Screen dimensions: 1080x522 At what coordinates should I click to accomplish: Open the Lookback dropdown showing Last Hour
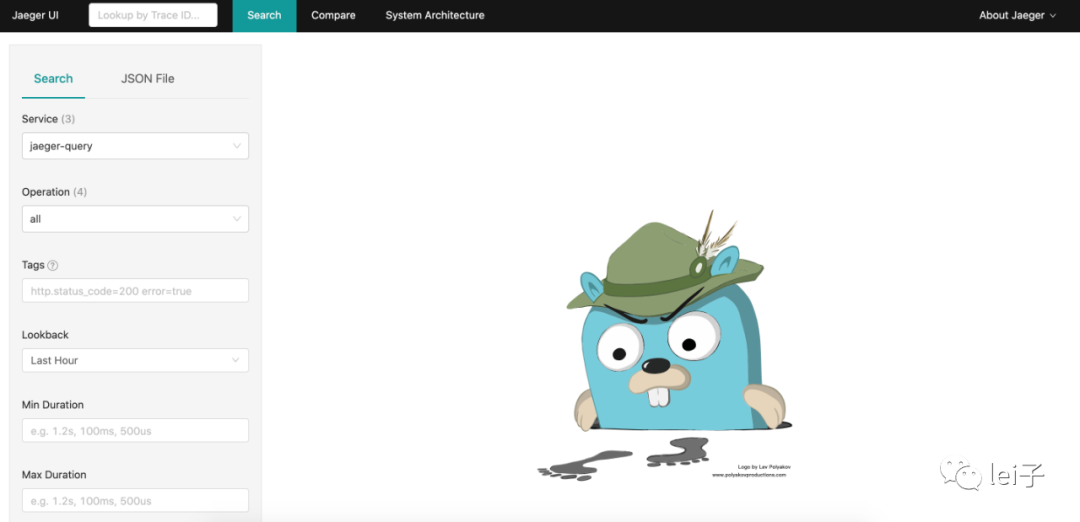click(135, 360)
